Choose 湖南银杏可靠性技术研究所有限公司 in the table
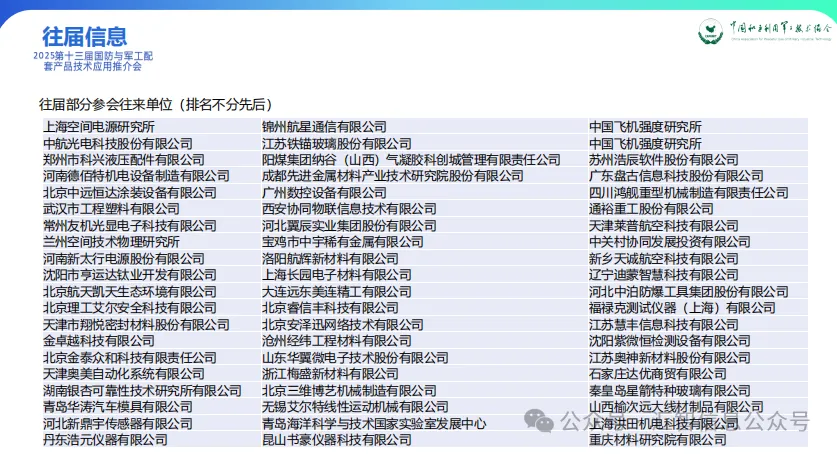The width and height of the screenshot is (837, 454). click(x=142, y=391)
